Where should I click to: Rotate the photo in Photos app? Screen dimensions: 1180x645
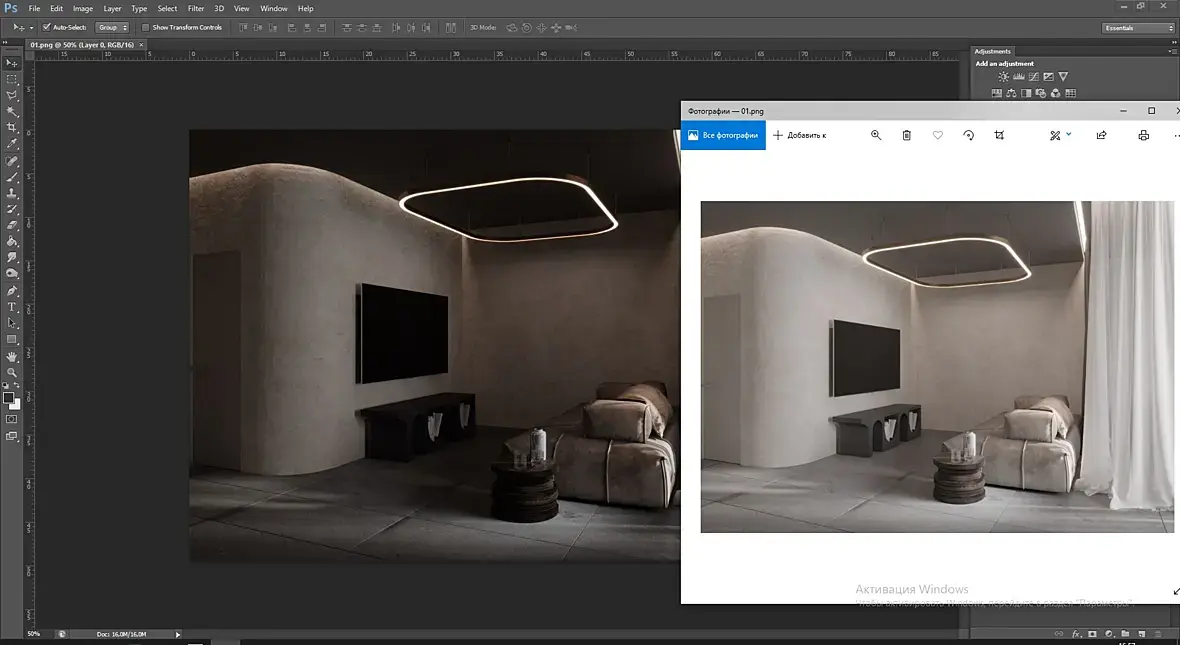coord(968,135)
